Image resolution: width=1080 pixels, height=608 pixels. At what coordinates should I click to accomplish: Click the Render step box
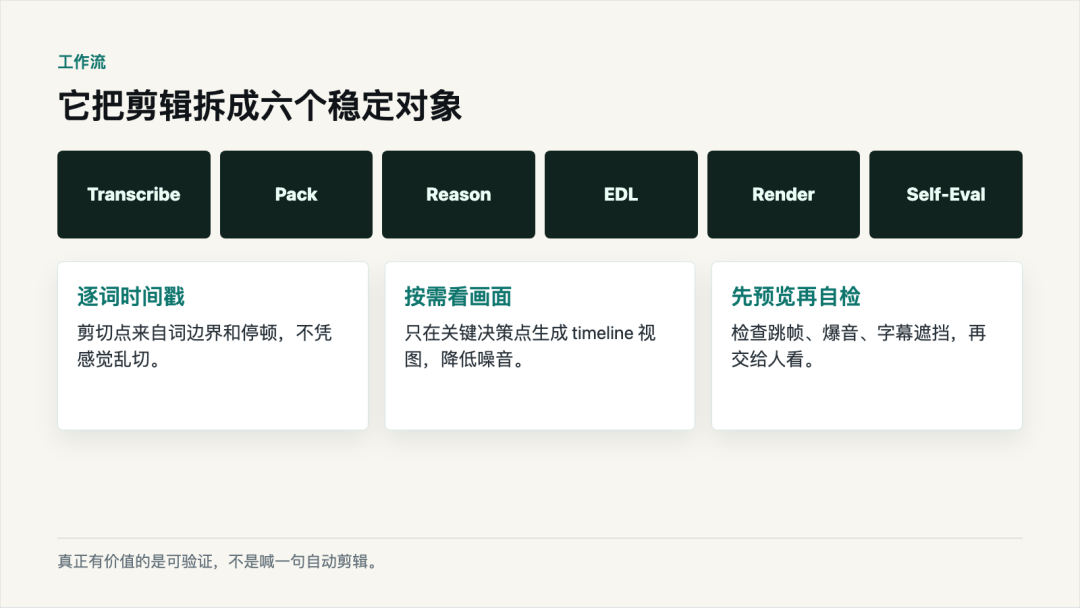pyautogui.click(x=783, y=195)
